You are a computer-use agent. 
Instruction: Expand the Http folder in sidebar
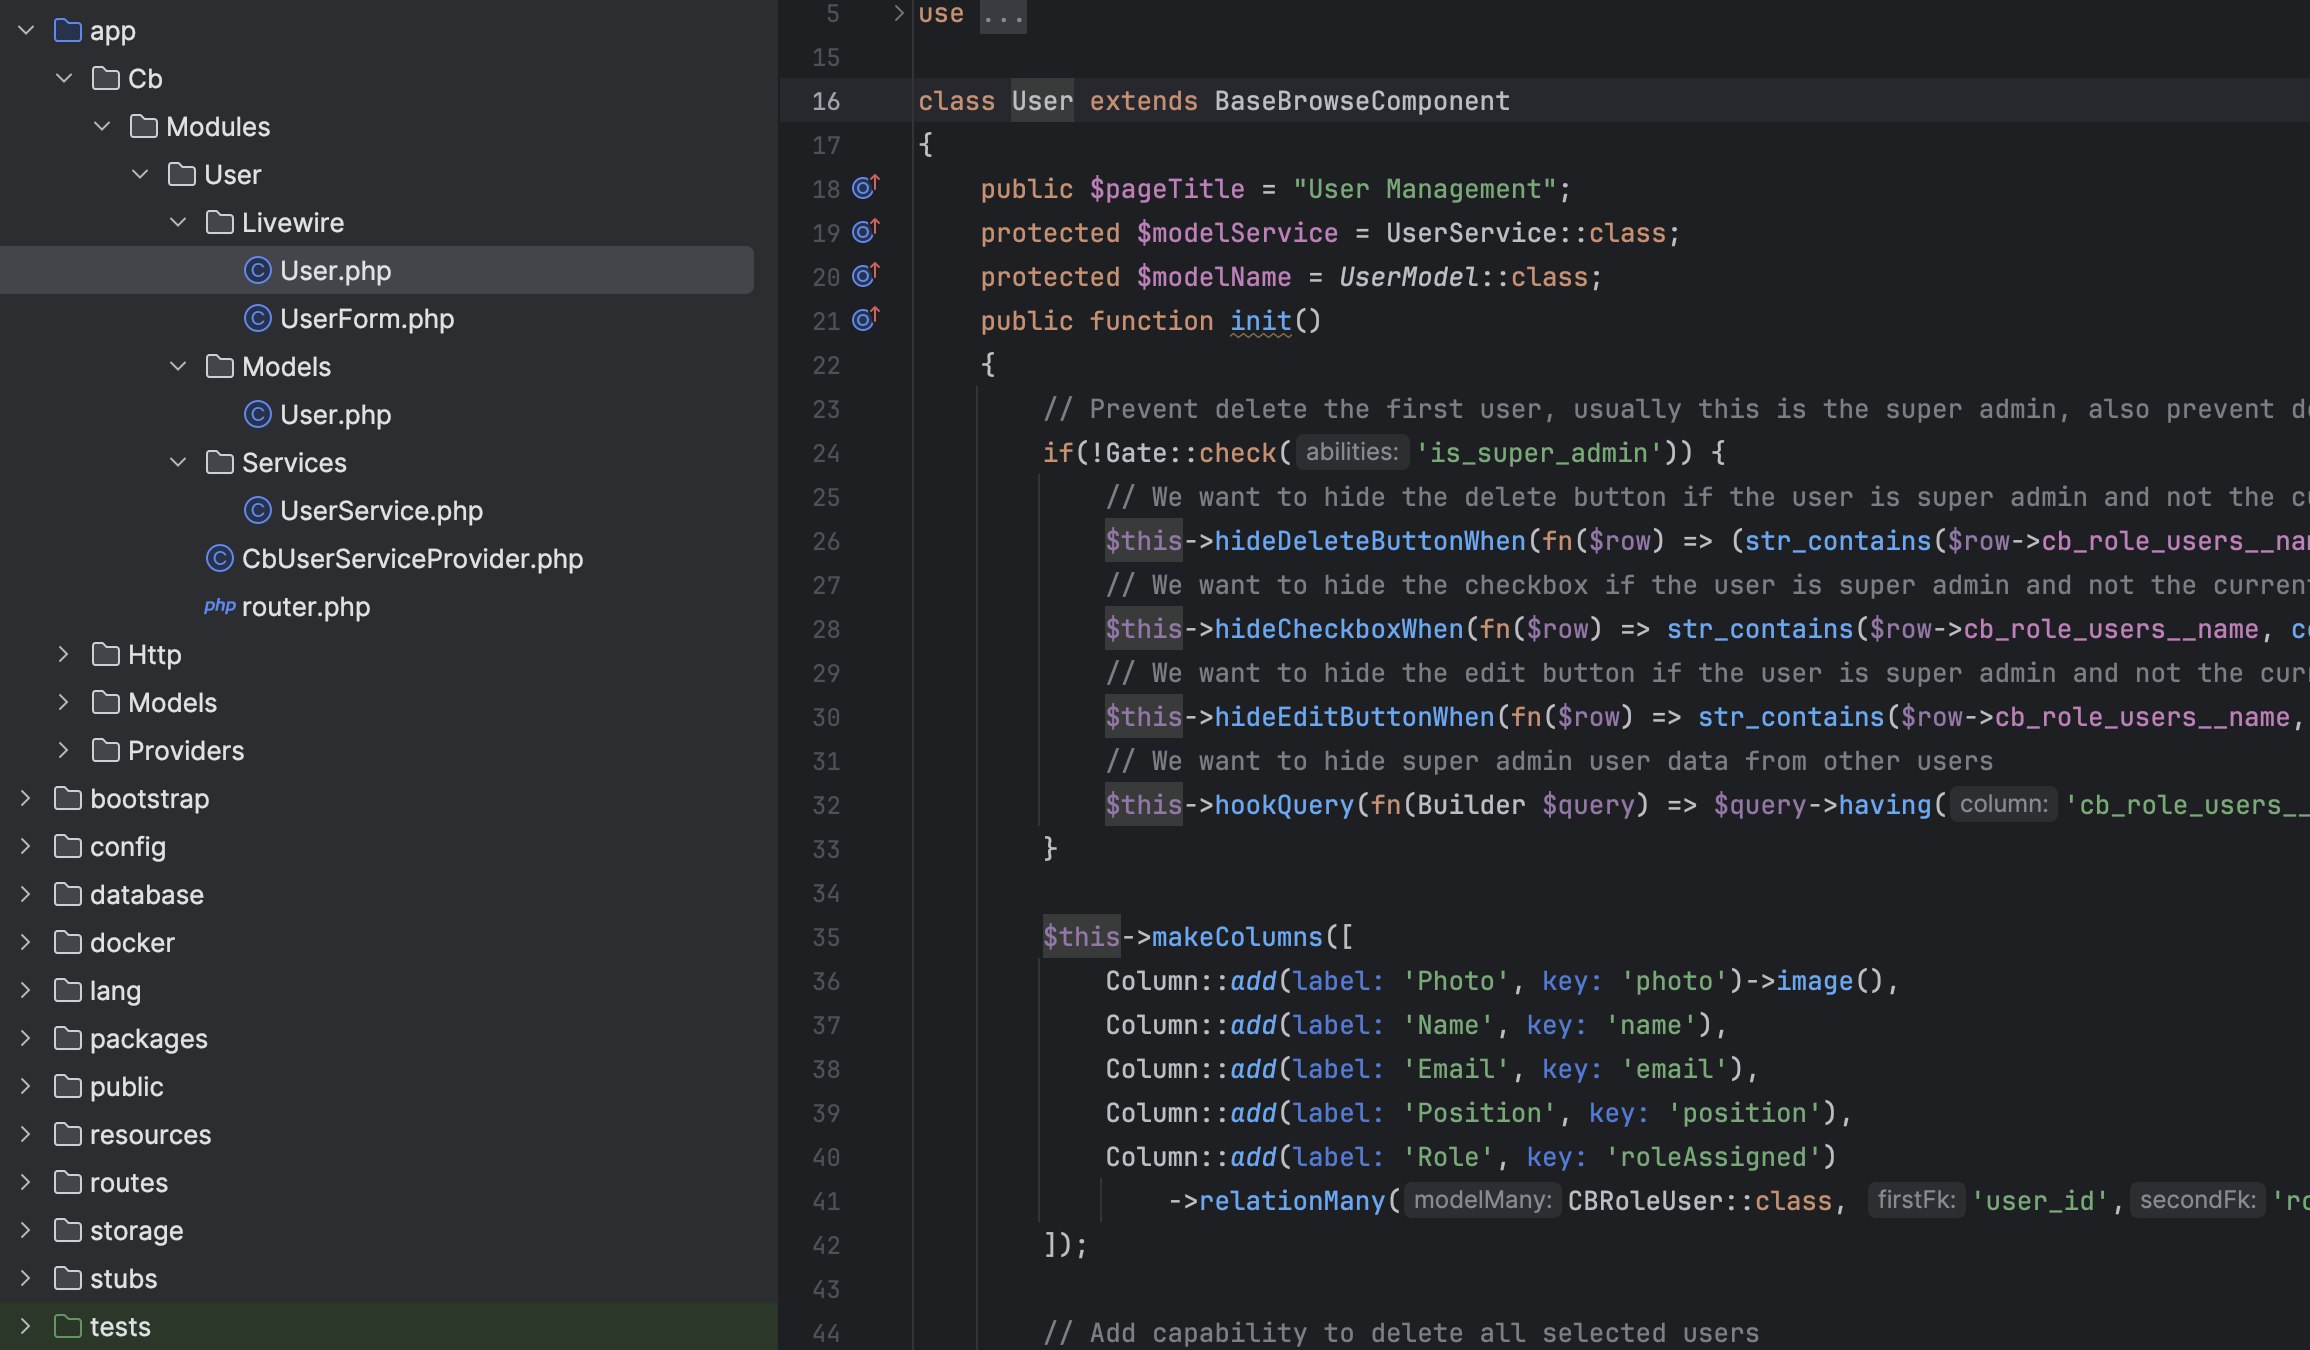click(61, 654)
